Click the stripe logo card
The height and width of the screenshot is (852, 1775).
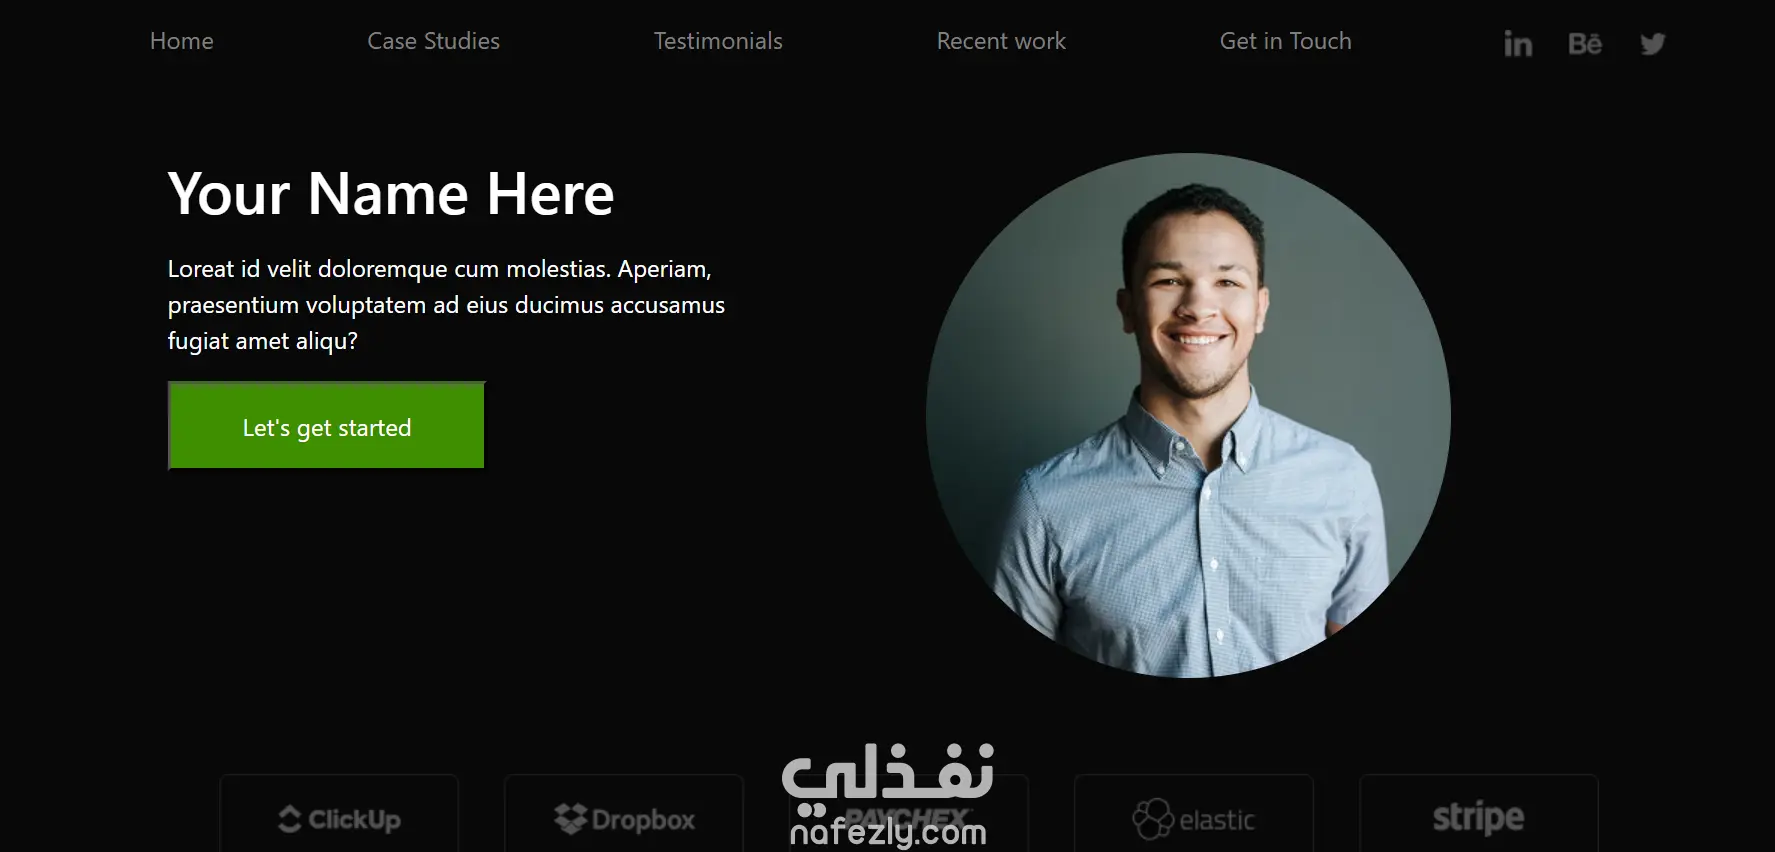coord(1478,814)
